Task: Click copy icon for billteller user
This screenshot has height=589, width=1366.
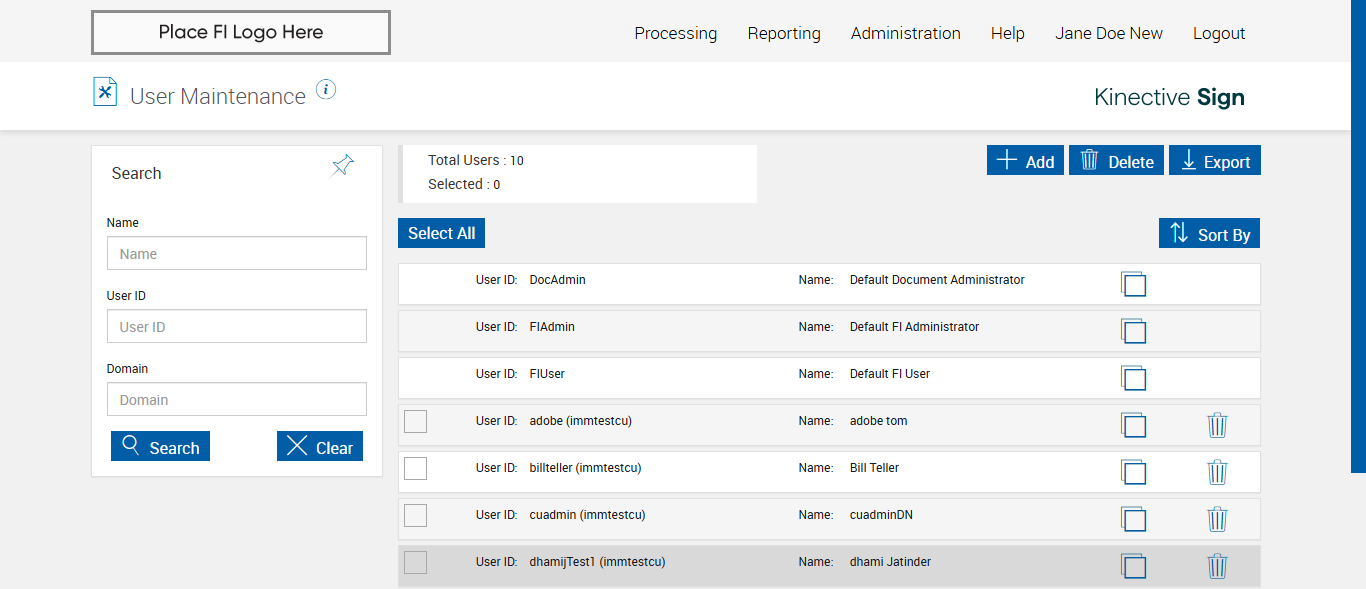Action: coord(1133,472)
